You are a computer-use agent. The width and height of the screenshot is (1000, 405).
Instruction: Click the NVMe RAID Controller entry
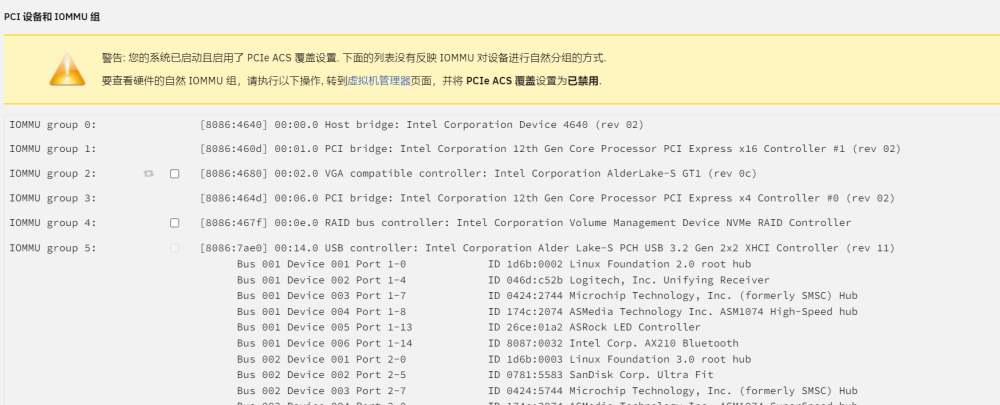(x=526, y=223)
